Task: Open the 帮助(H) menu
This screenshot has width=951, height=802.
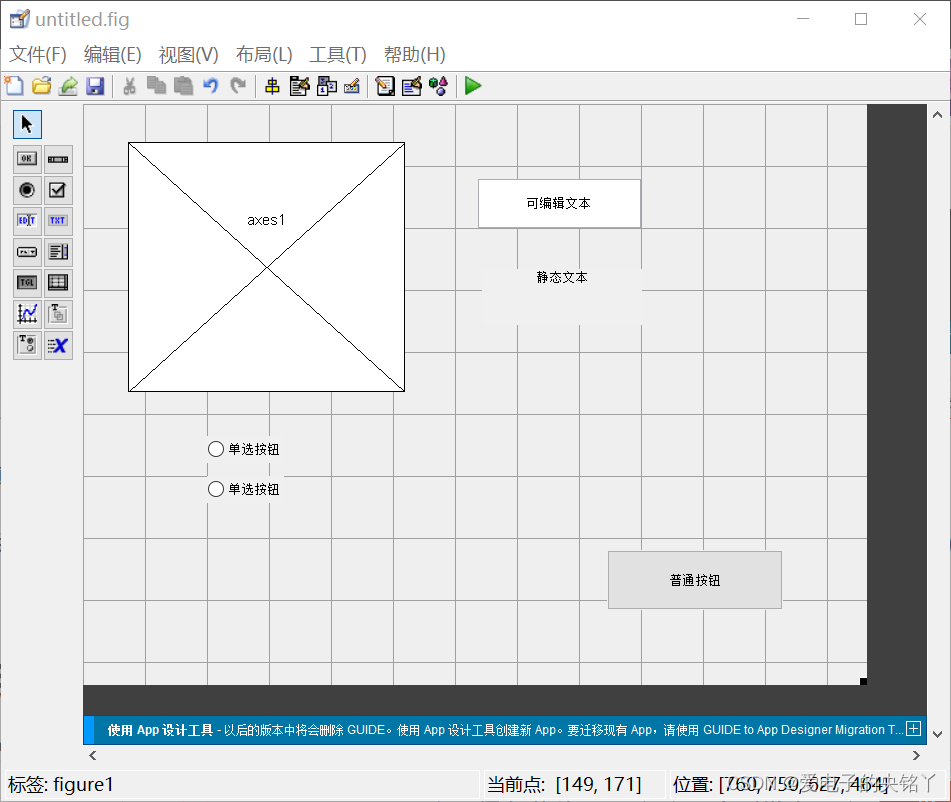Action: [414, 55]
